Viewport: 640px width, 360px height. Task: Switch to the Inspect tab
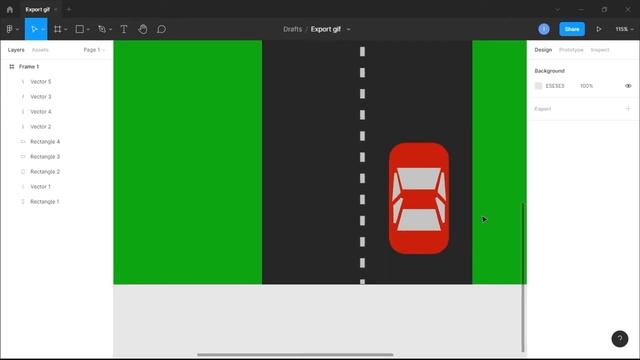[x=600, y=50]
